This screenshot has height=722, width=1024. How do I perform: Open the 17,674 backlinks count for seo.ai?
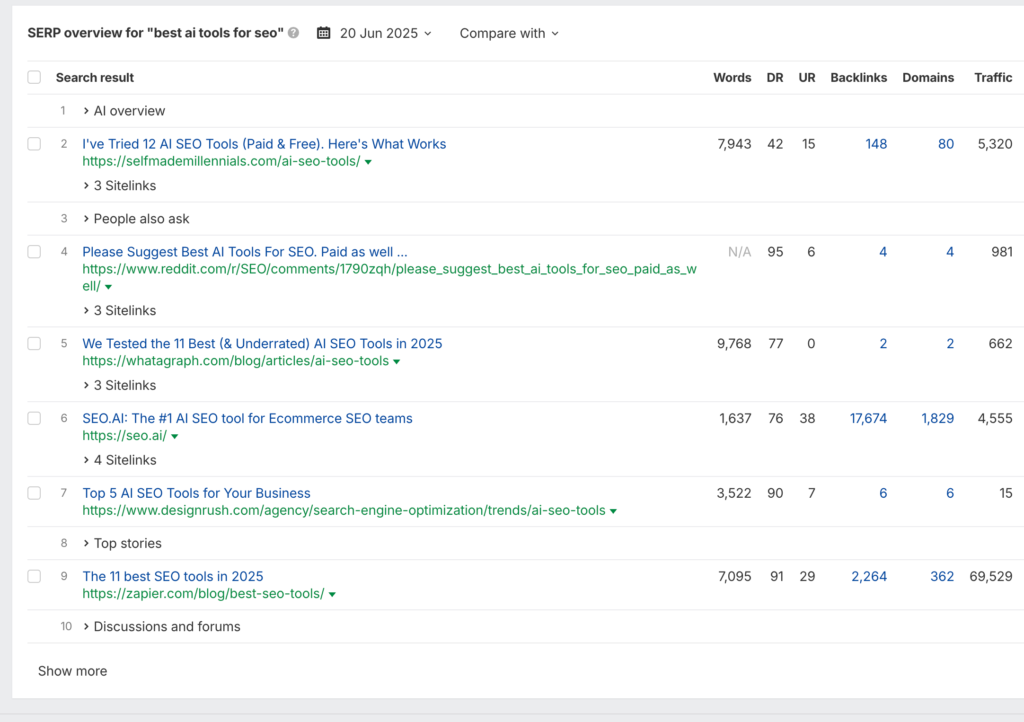[x=869, y=418]
